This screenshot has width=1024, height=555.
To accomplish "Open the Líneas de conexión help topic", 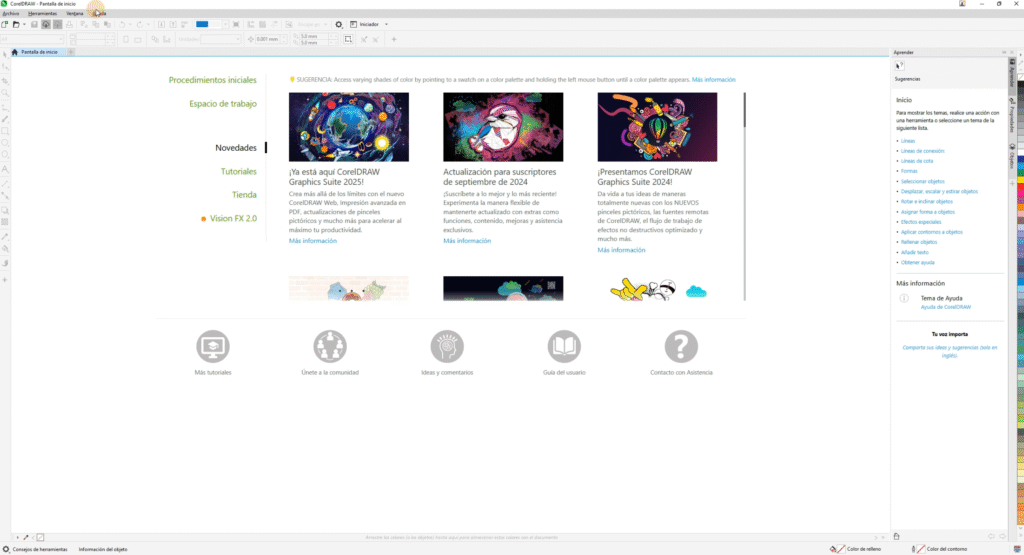I will click(x=922, y=151).
